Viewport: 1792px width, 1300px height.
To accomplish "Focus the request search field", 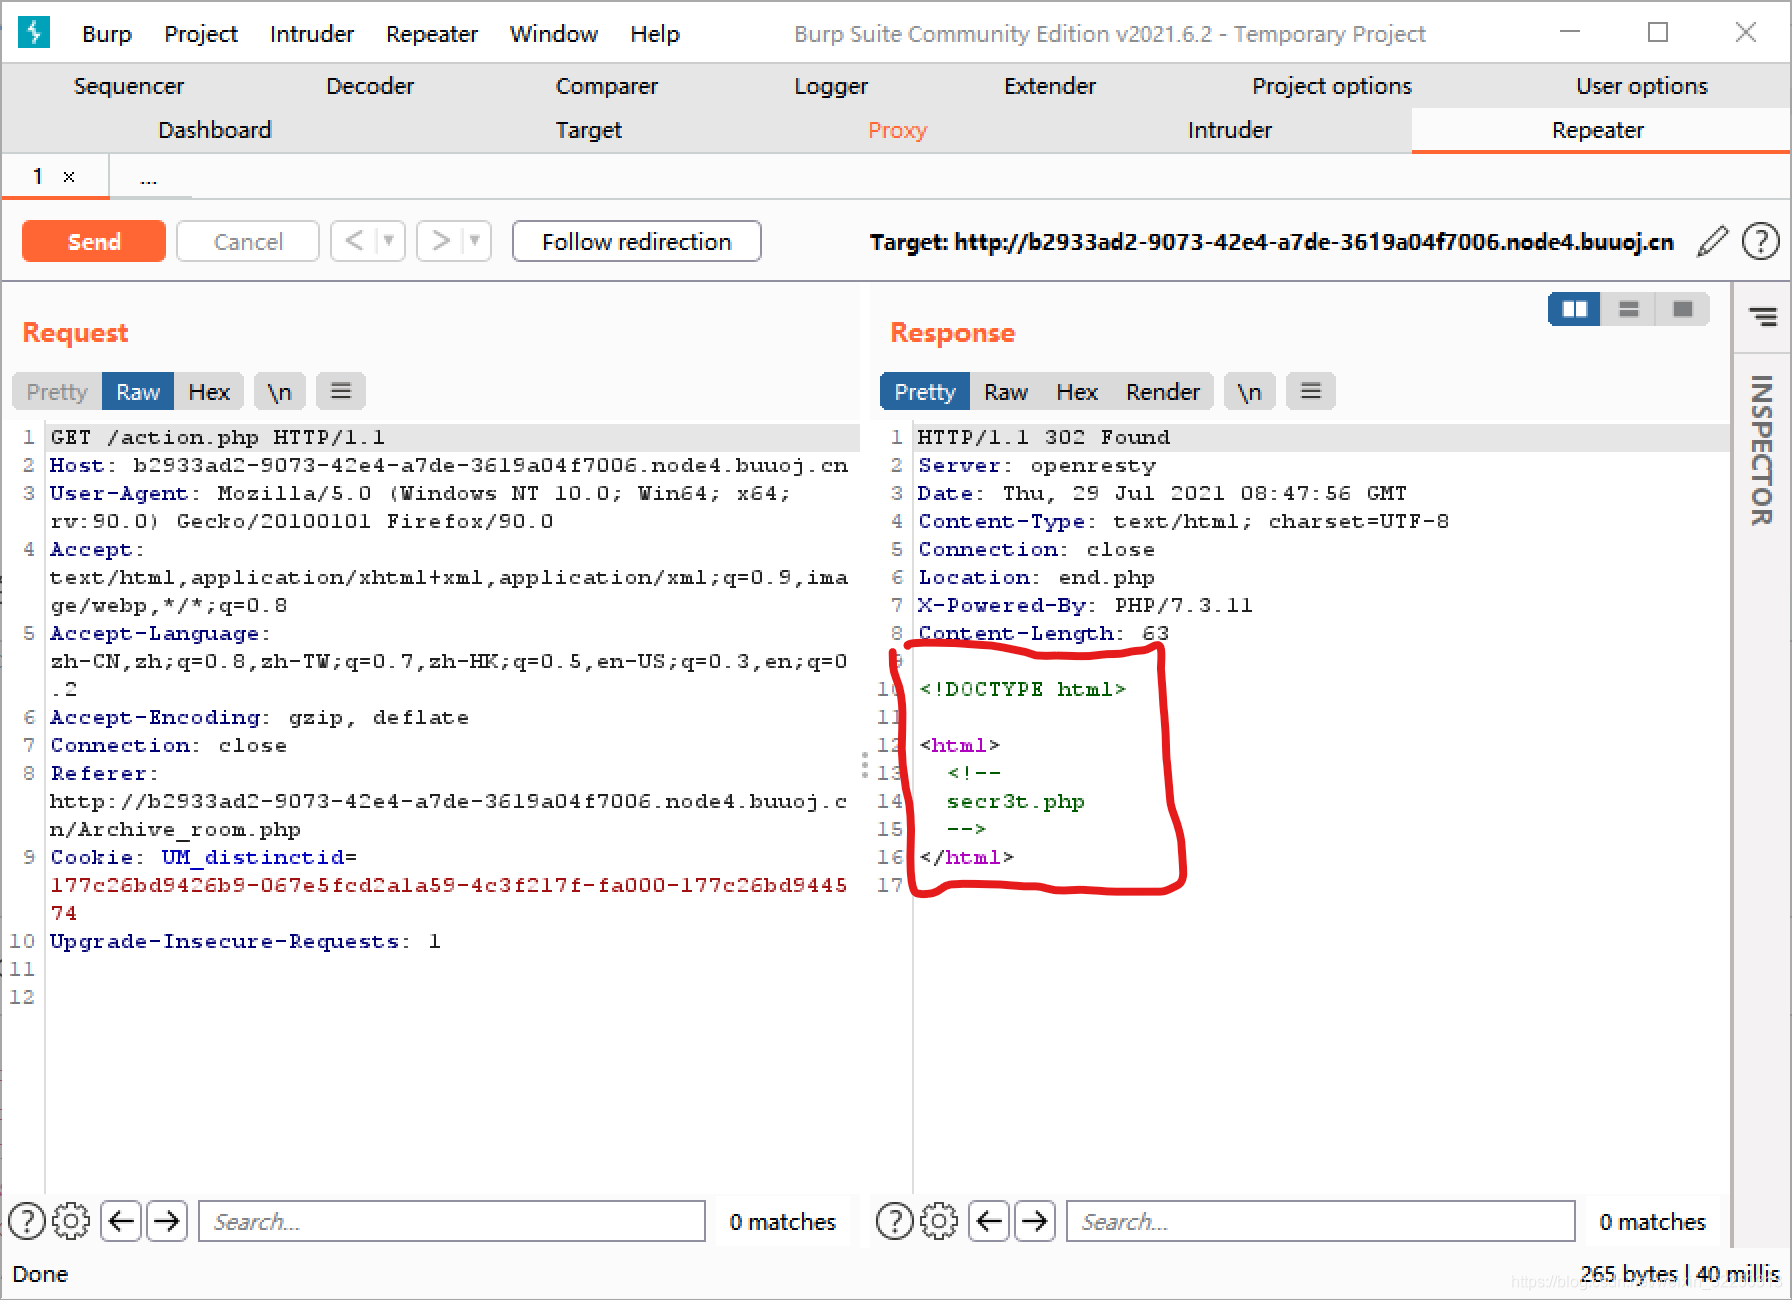I will (x=452, y=1221).
